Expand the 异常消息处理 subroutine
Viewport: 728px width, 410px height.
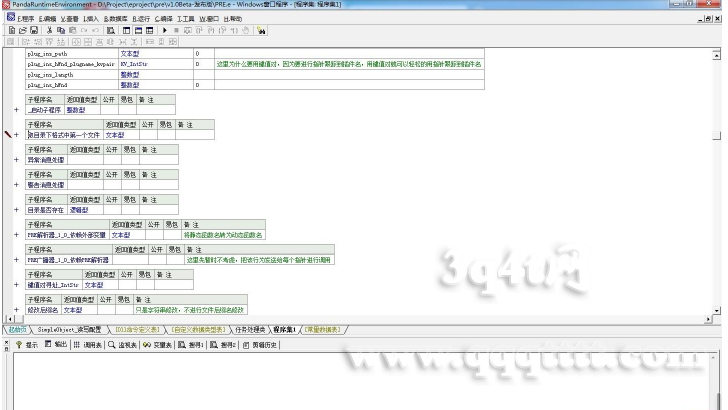16,160
